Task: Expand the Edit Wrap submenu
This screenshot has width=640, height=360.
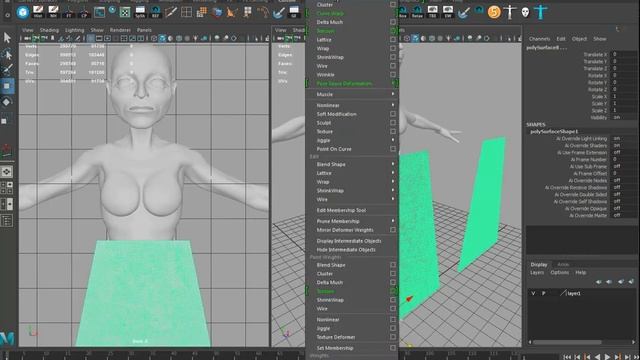Action: pyautogui.click(x=352, y=182)
